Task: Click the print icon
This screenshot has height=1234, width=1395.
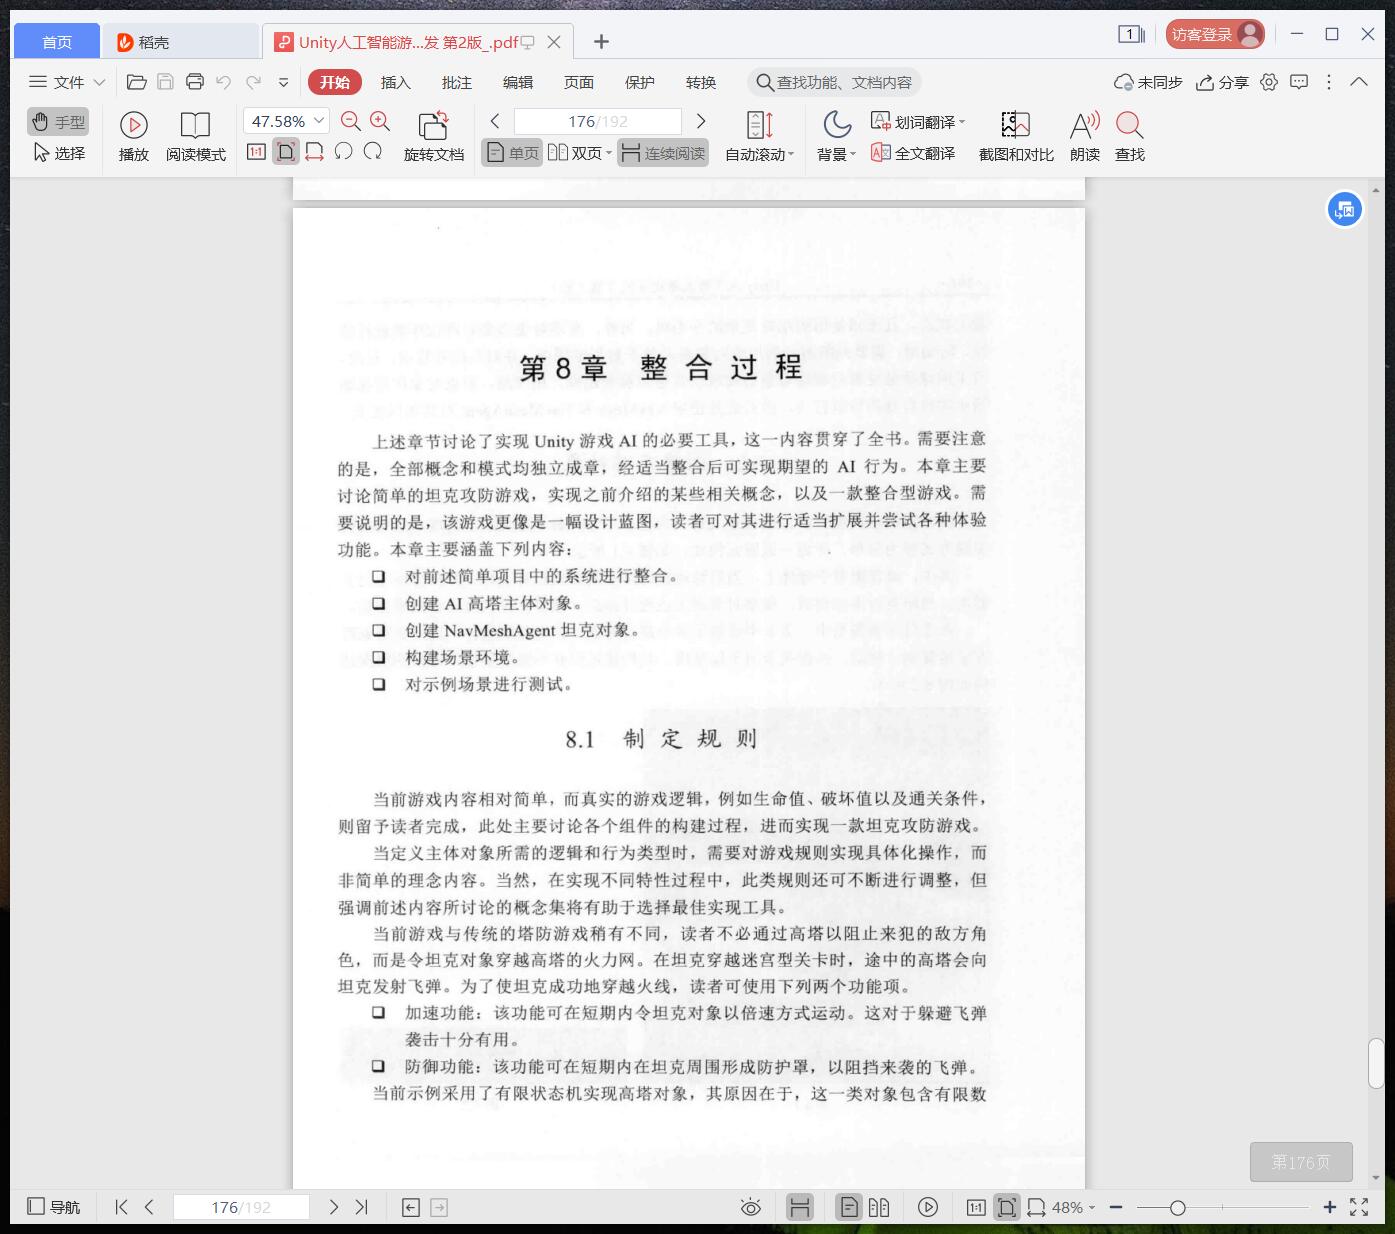Action: [x=195, y=82]
